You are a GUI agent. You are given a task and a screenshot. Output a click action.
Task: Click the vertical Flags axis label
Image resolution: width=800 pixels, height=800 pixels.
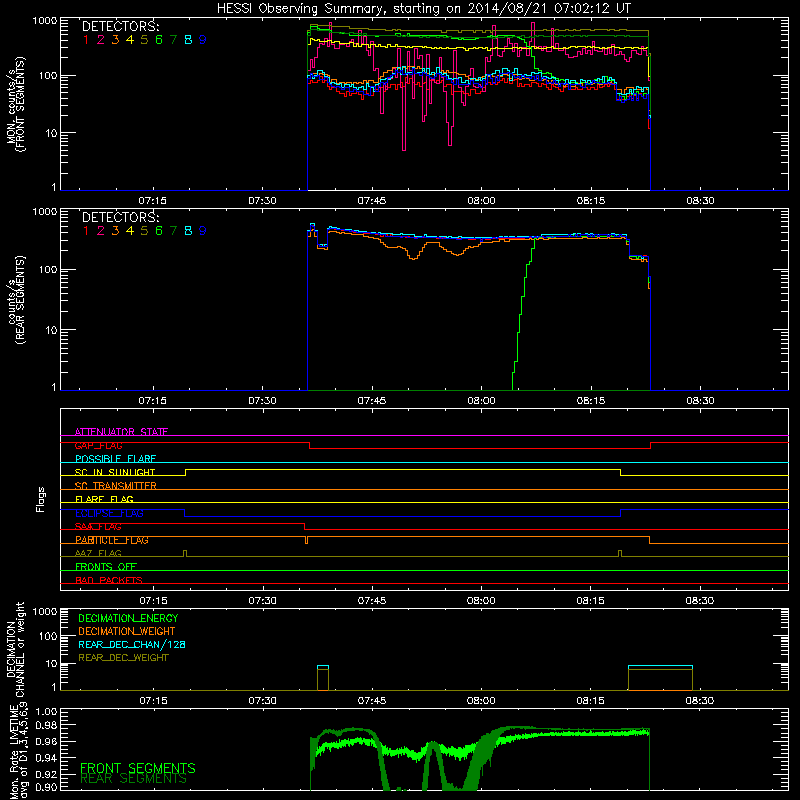tap(41, 499)
